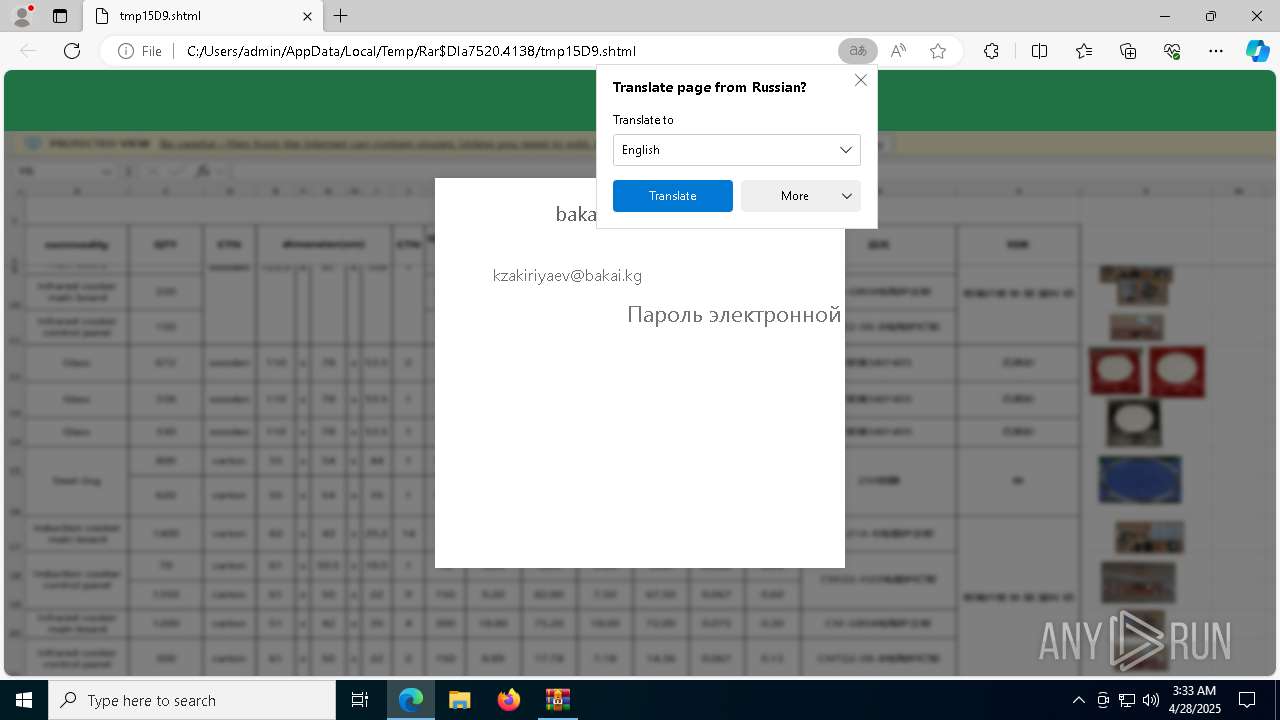Image resolution: width=1280 pixels, height=720 pixels.
Task: Open the tab actions menu icon
Action: coord(60,16)
